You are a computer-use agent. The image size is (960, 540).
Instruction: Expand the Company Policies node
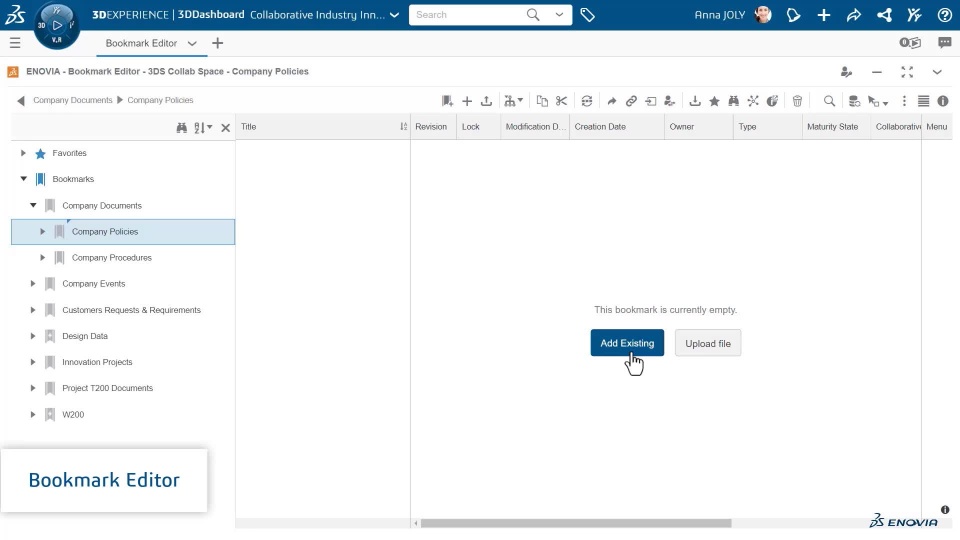[43, 231]
